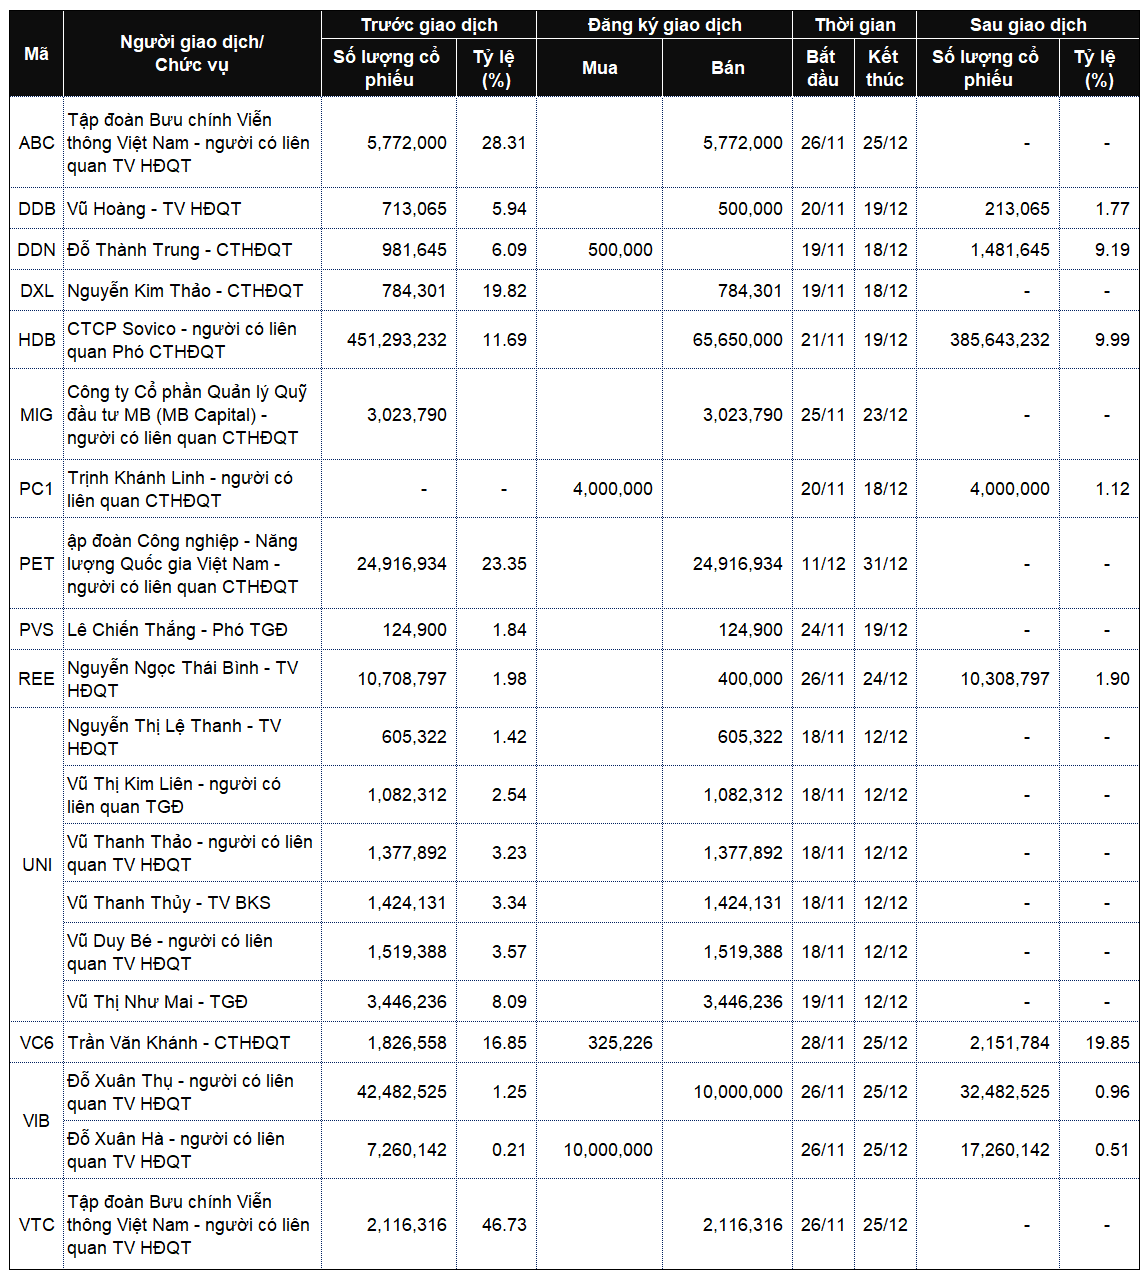Click the "Trước giao dịch" header group
The image size is (1140, 1270).
[428, 25]
